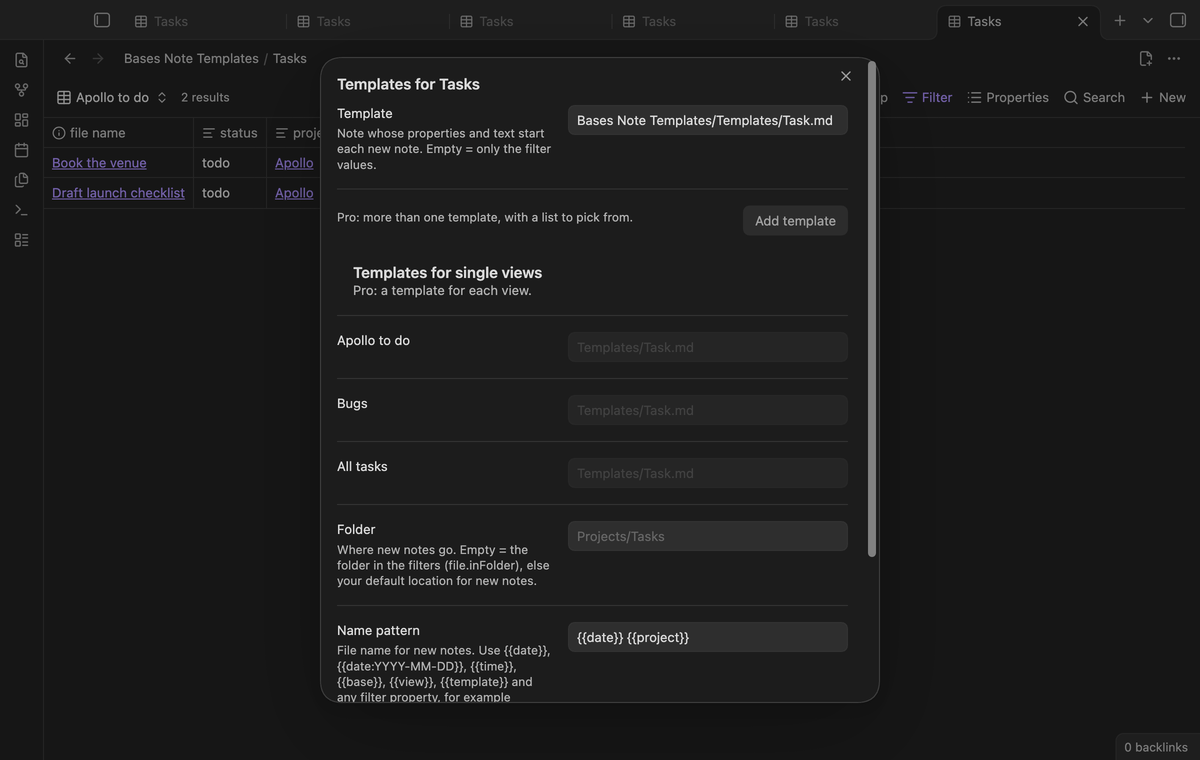The height and width of the screenshot is (760, 1200).
Task: Close the active Tasks tab
Action: [1083, 21]
